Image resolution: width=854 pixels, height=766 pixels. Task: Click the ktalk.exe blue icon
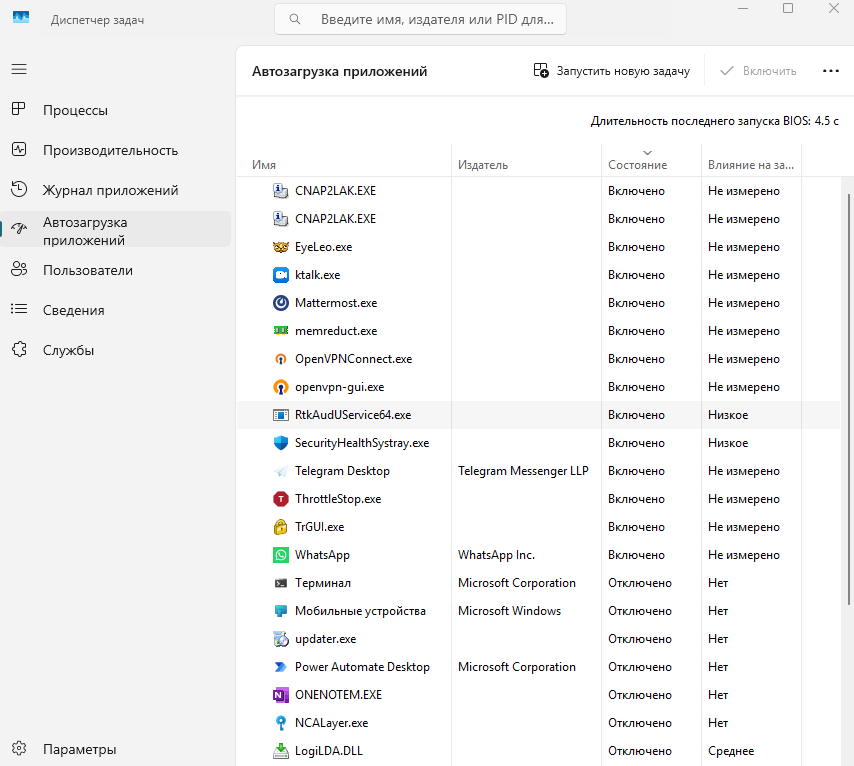point(280,275)
